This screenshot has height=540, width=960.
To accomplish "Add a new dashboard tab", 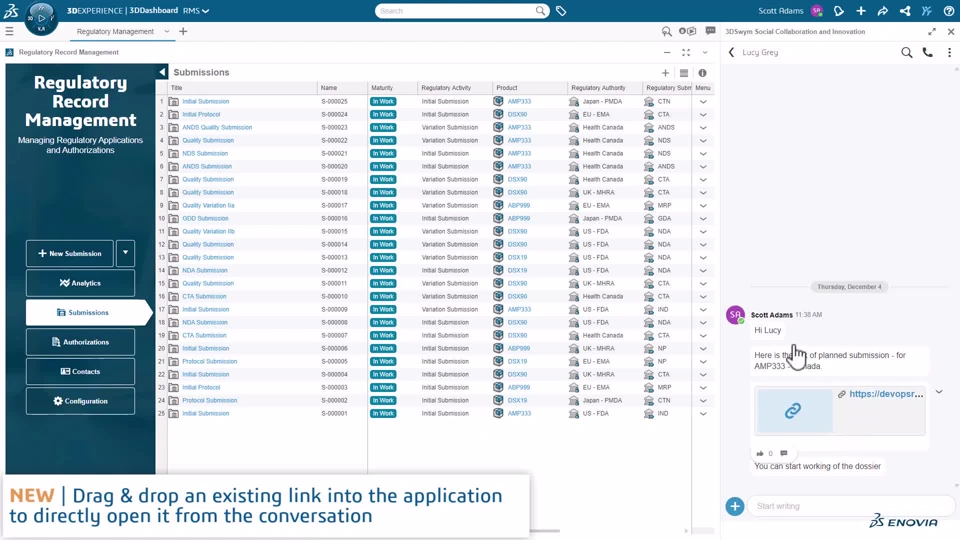I will 183,31.
